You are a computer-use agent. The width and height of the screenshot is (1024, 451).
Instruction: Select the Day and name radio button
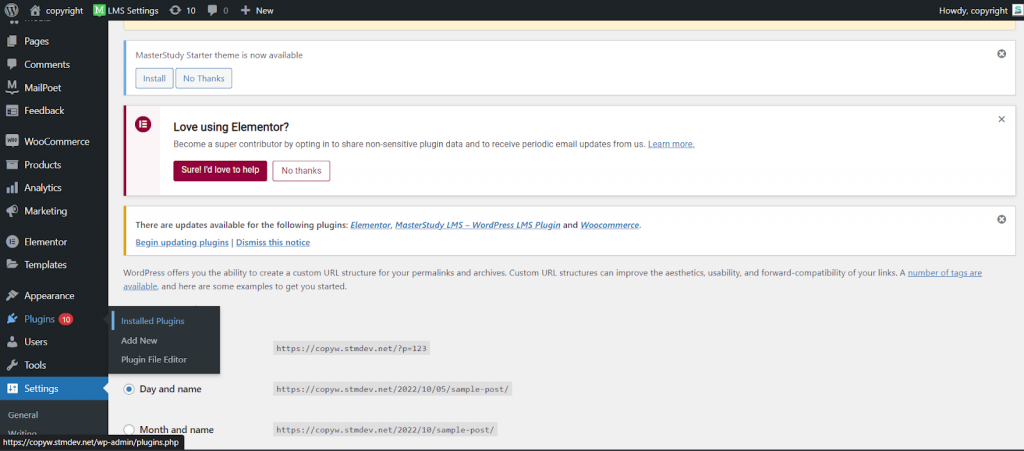(x=129, y=388)
